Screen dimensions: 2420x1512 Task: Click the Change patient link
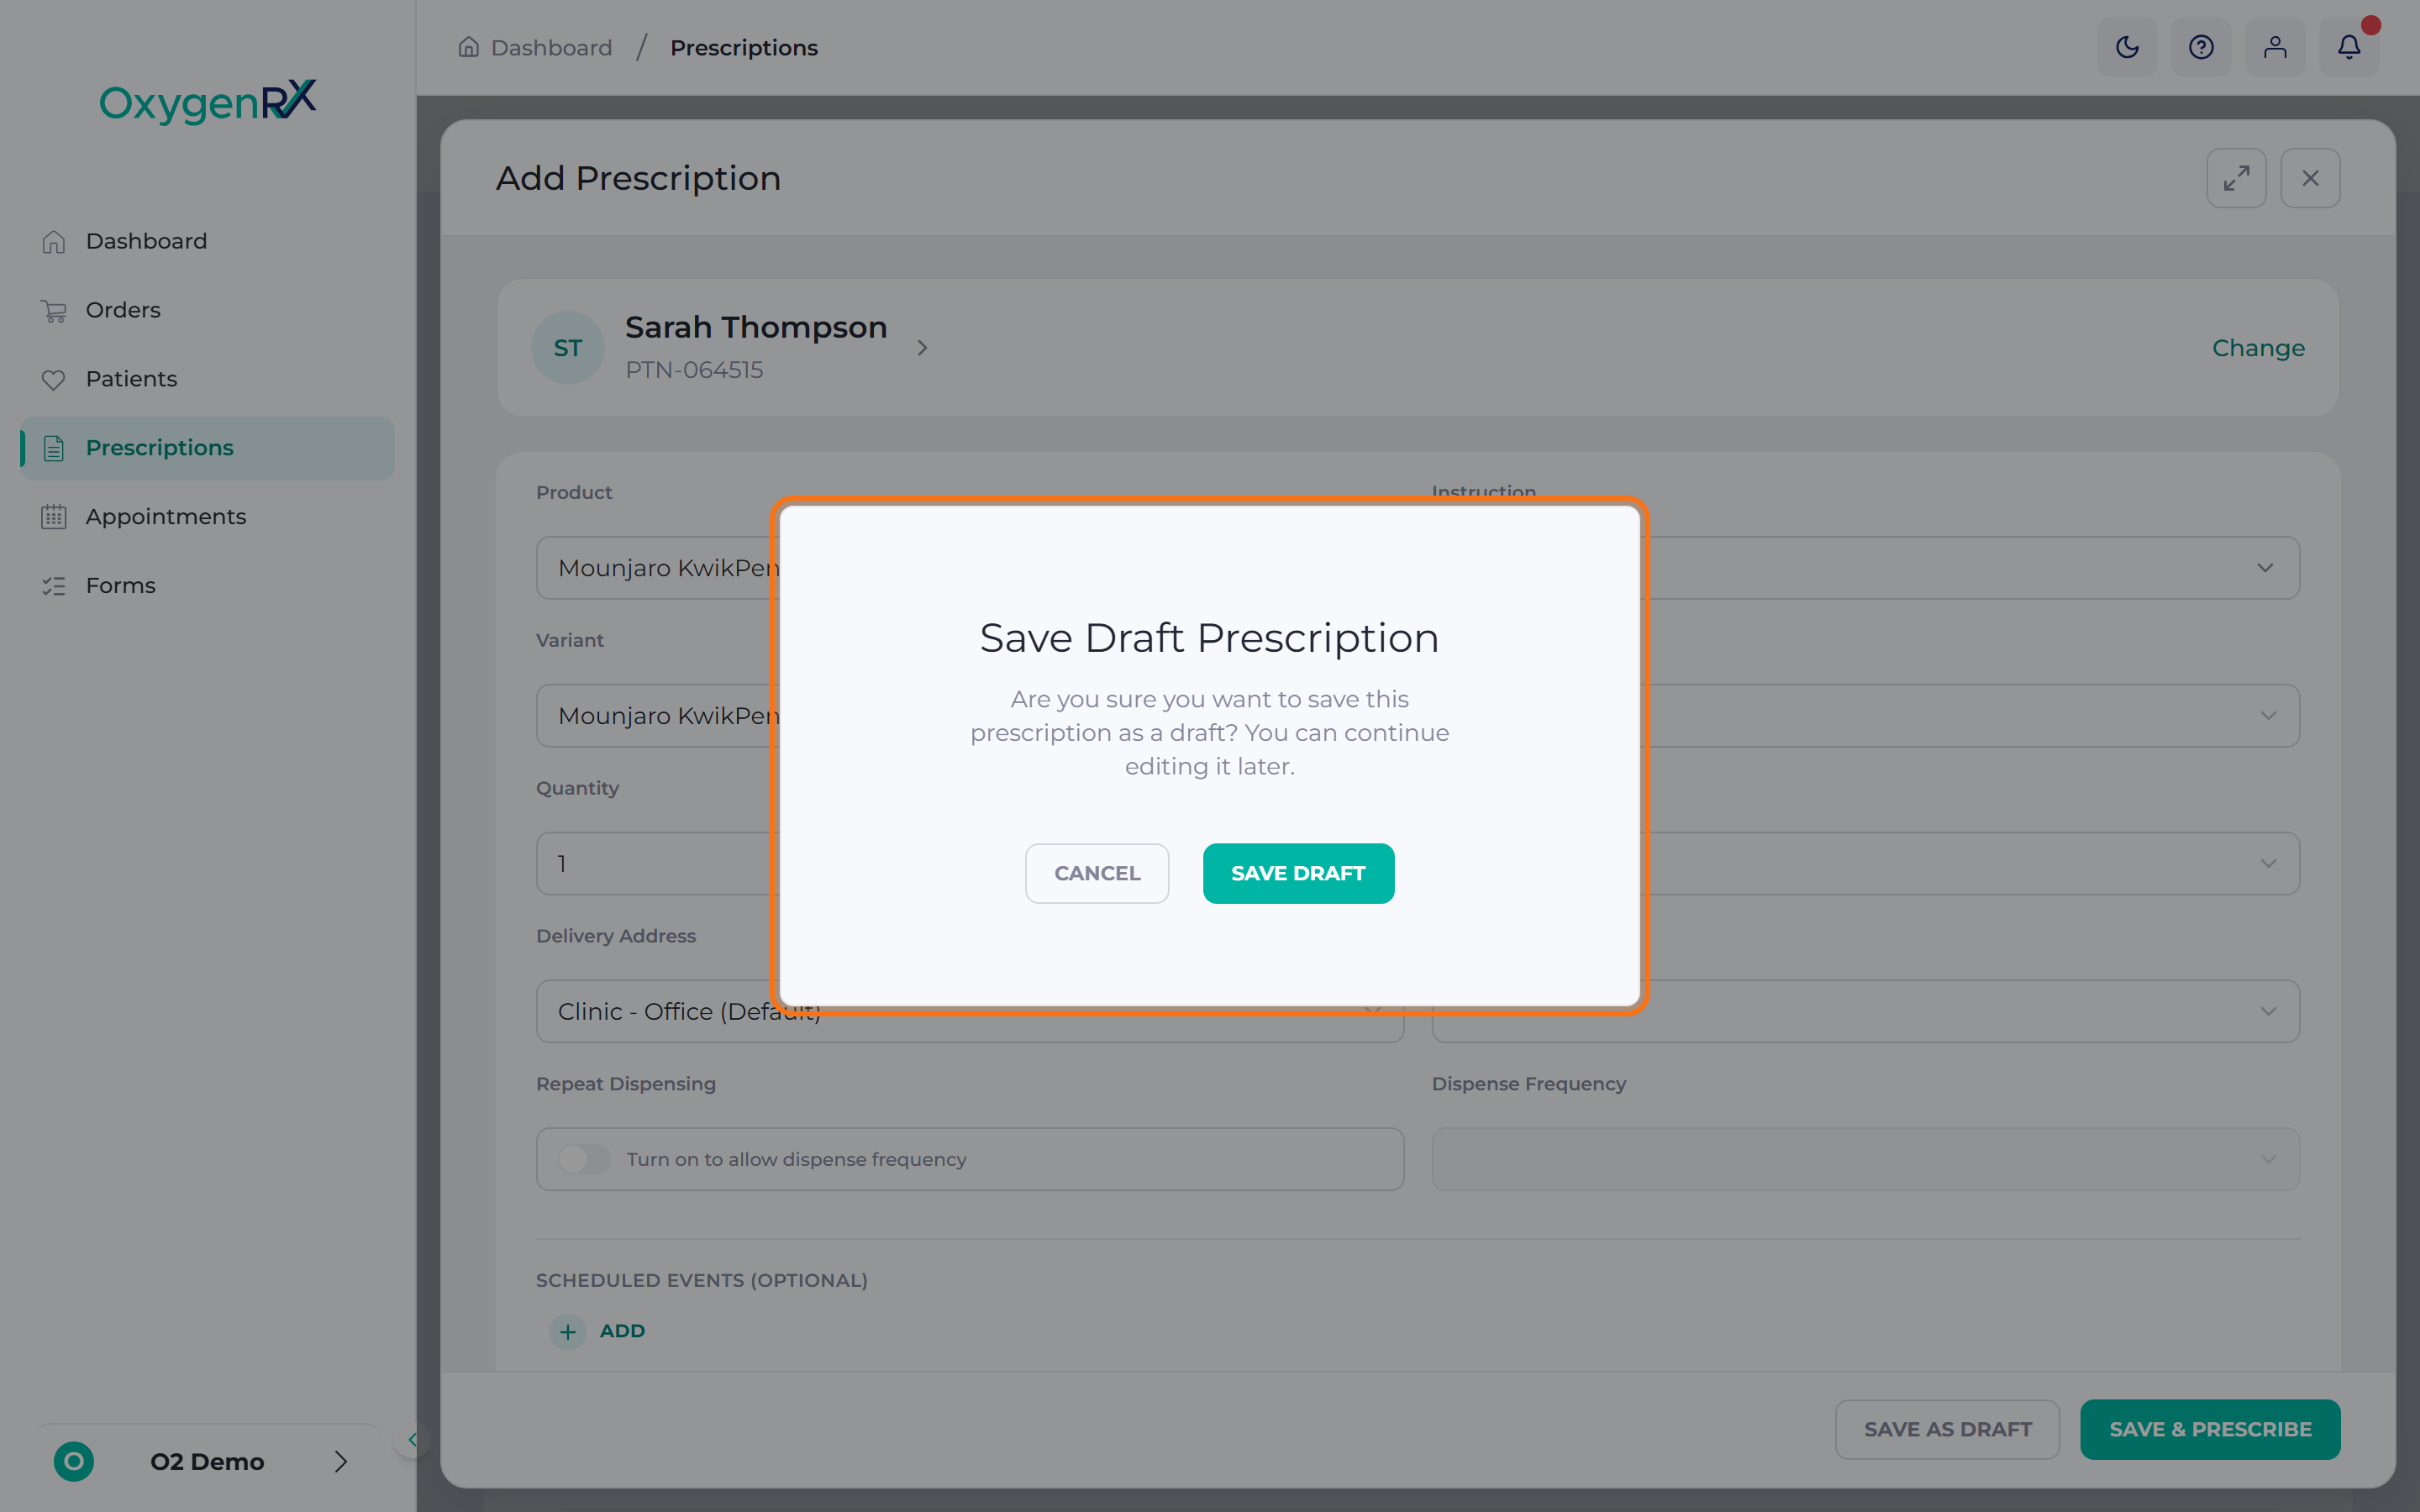click(2258, 348)
